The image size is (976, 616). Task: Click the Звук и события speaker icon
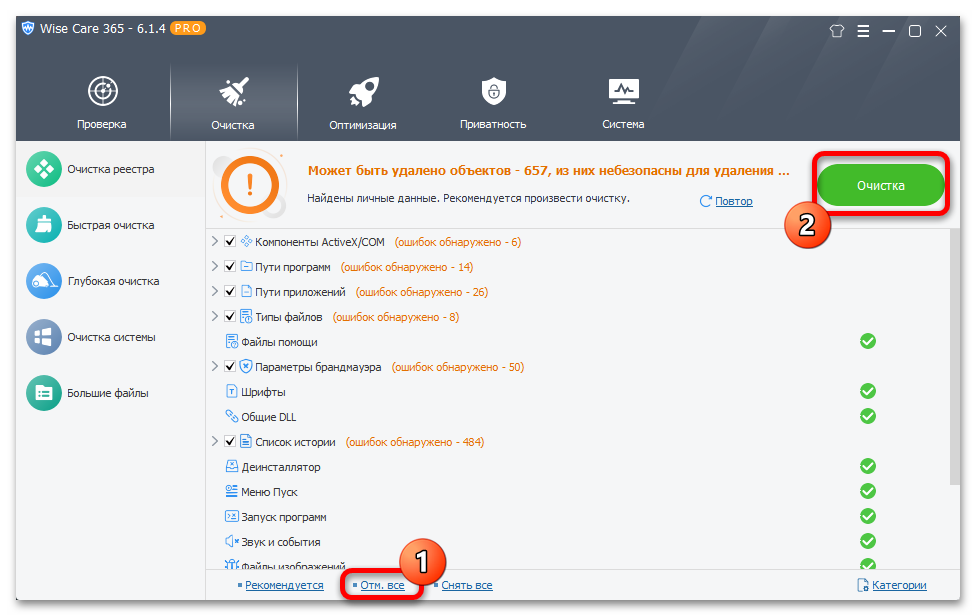click(232, 541)
